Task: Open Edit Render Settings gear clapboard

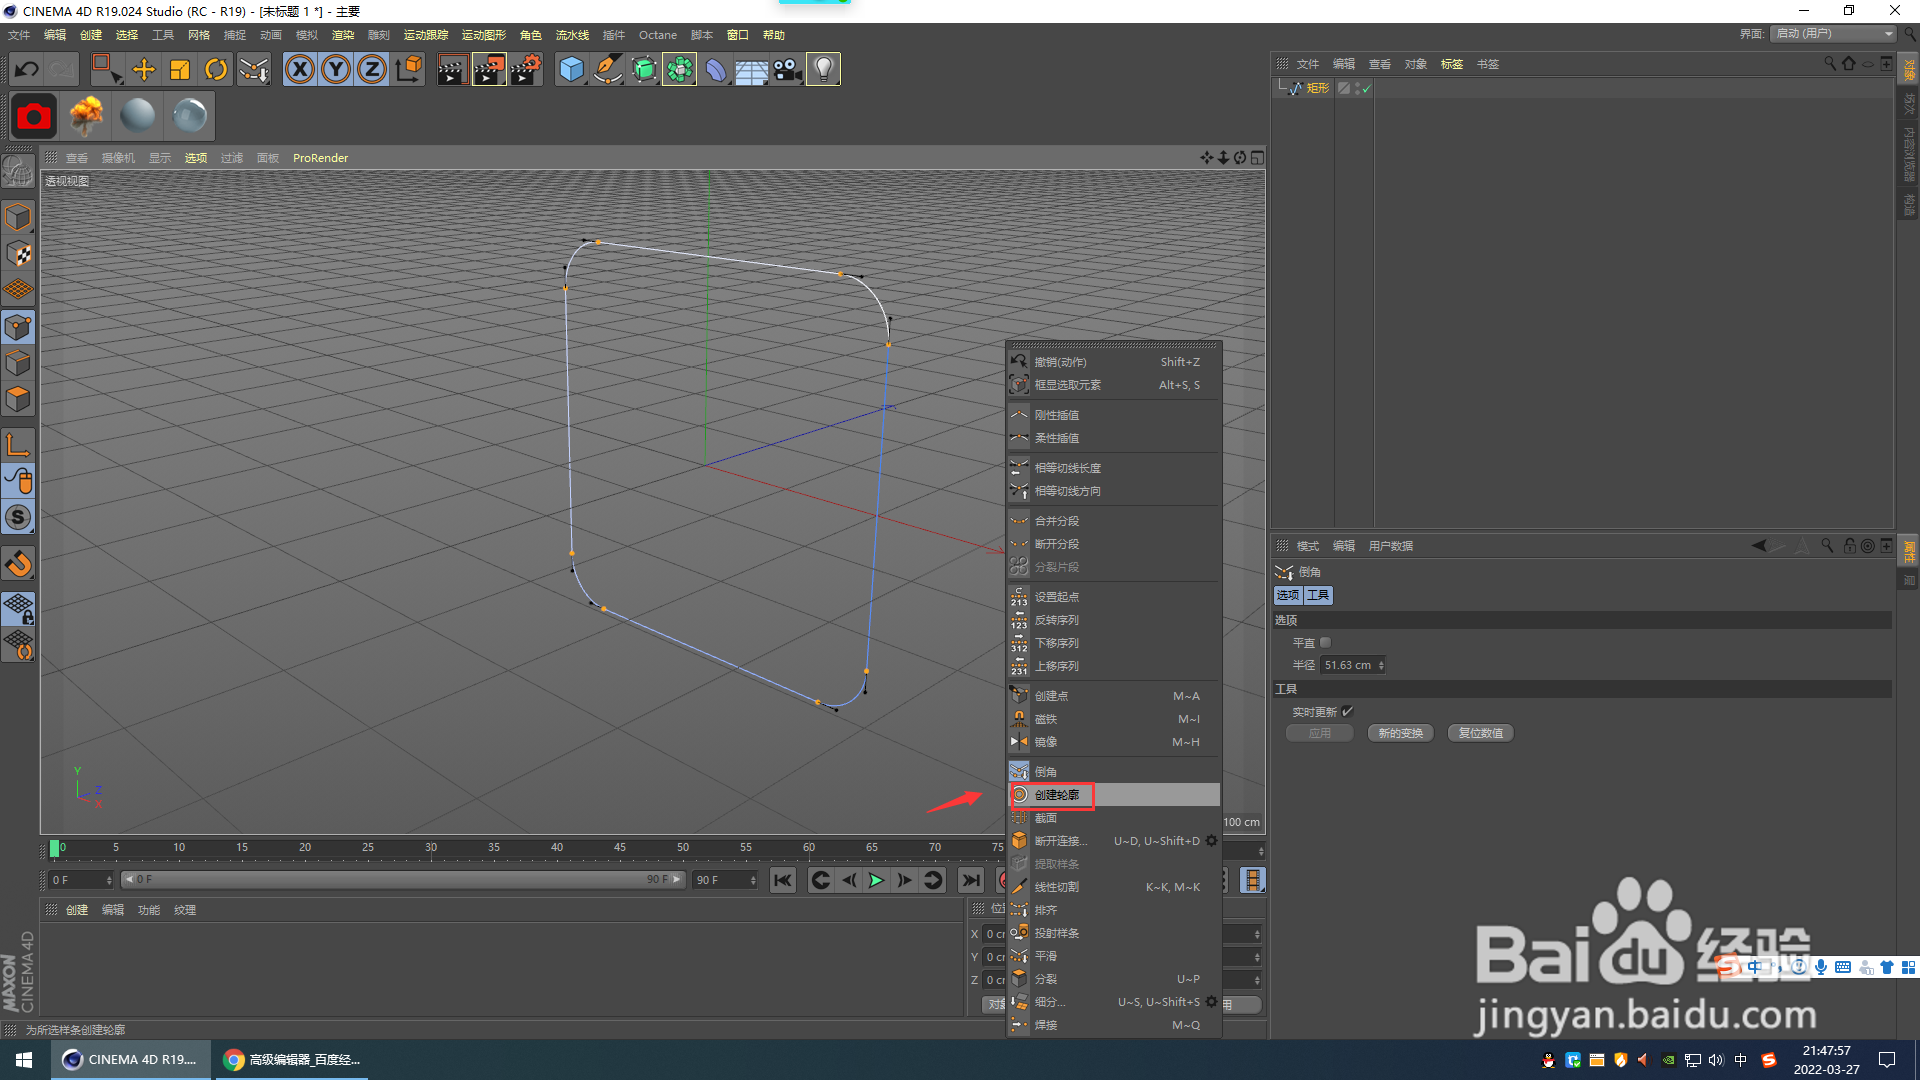Action: point(526,69)
